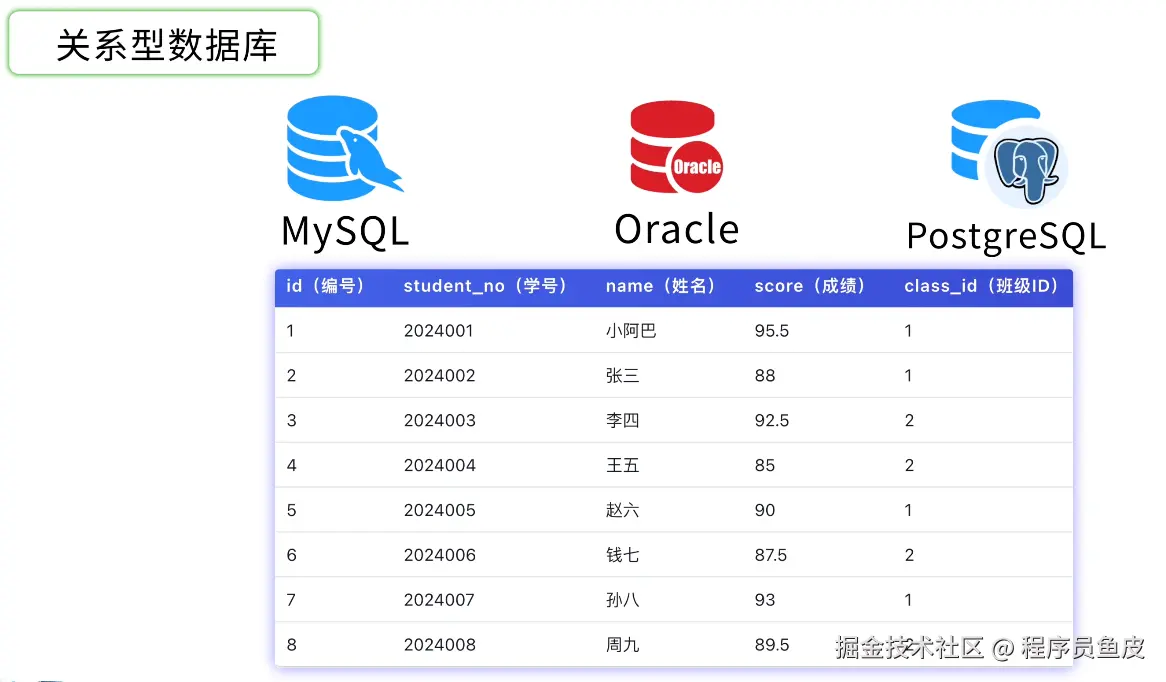Viewport: 1166px width, 682px height.
Task: Select the name cell 孙八
Action: pyautogui.click(x=622, y=600)
